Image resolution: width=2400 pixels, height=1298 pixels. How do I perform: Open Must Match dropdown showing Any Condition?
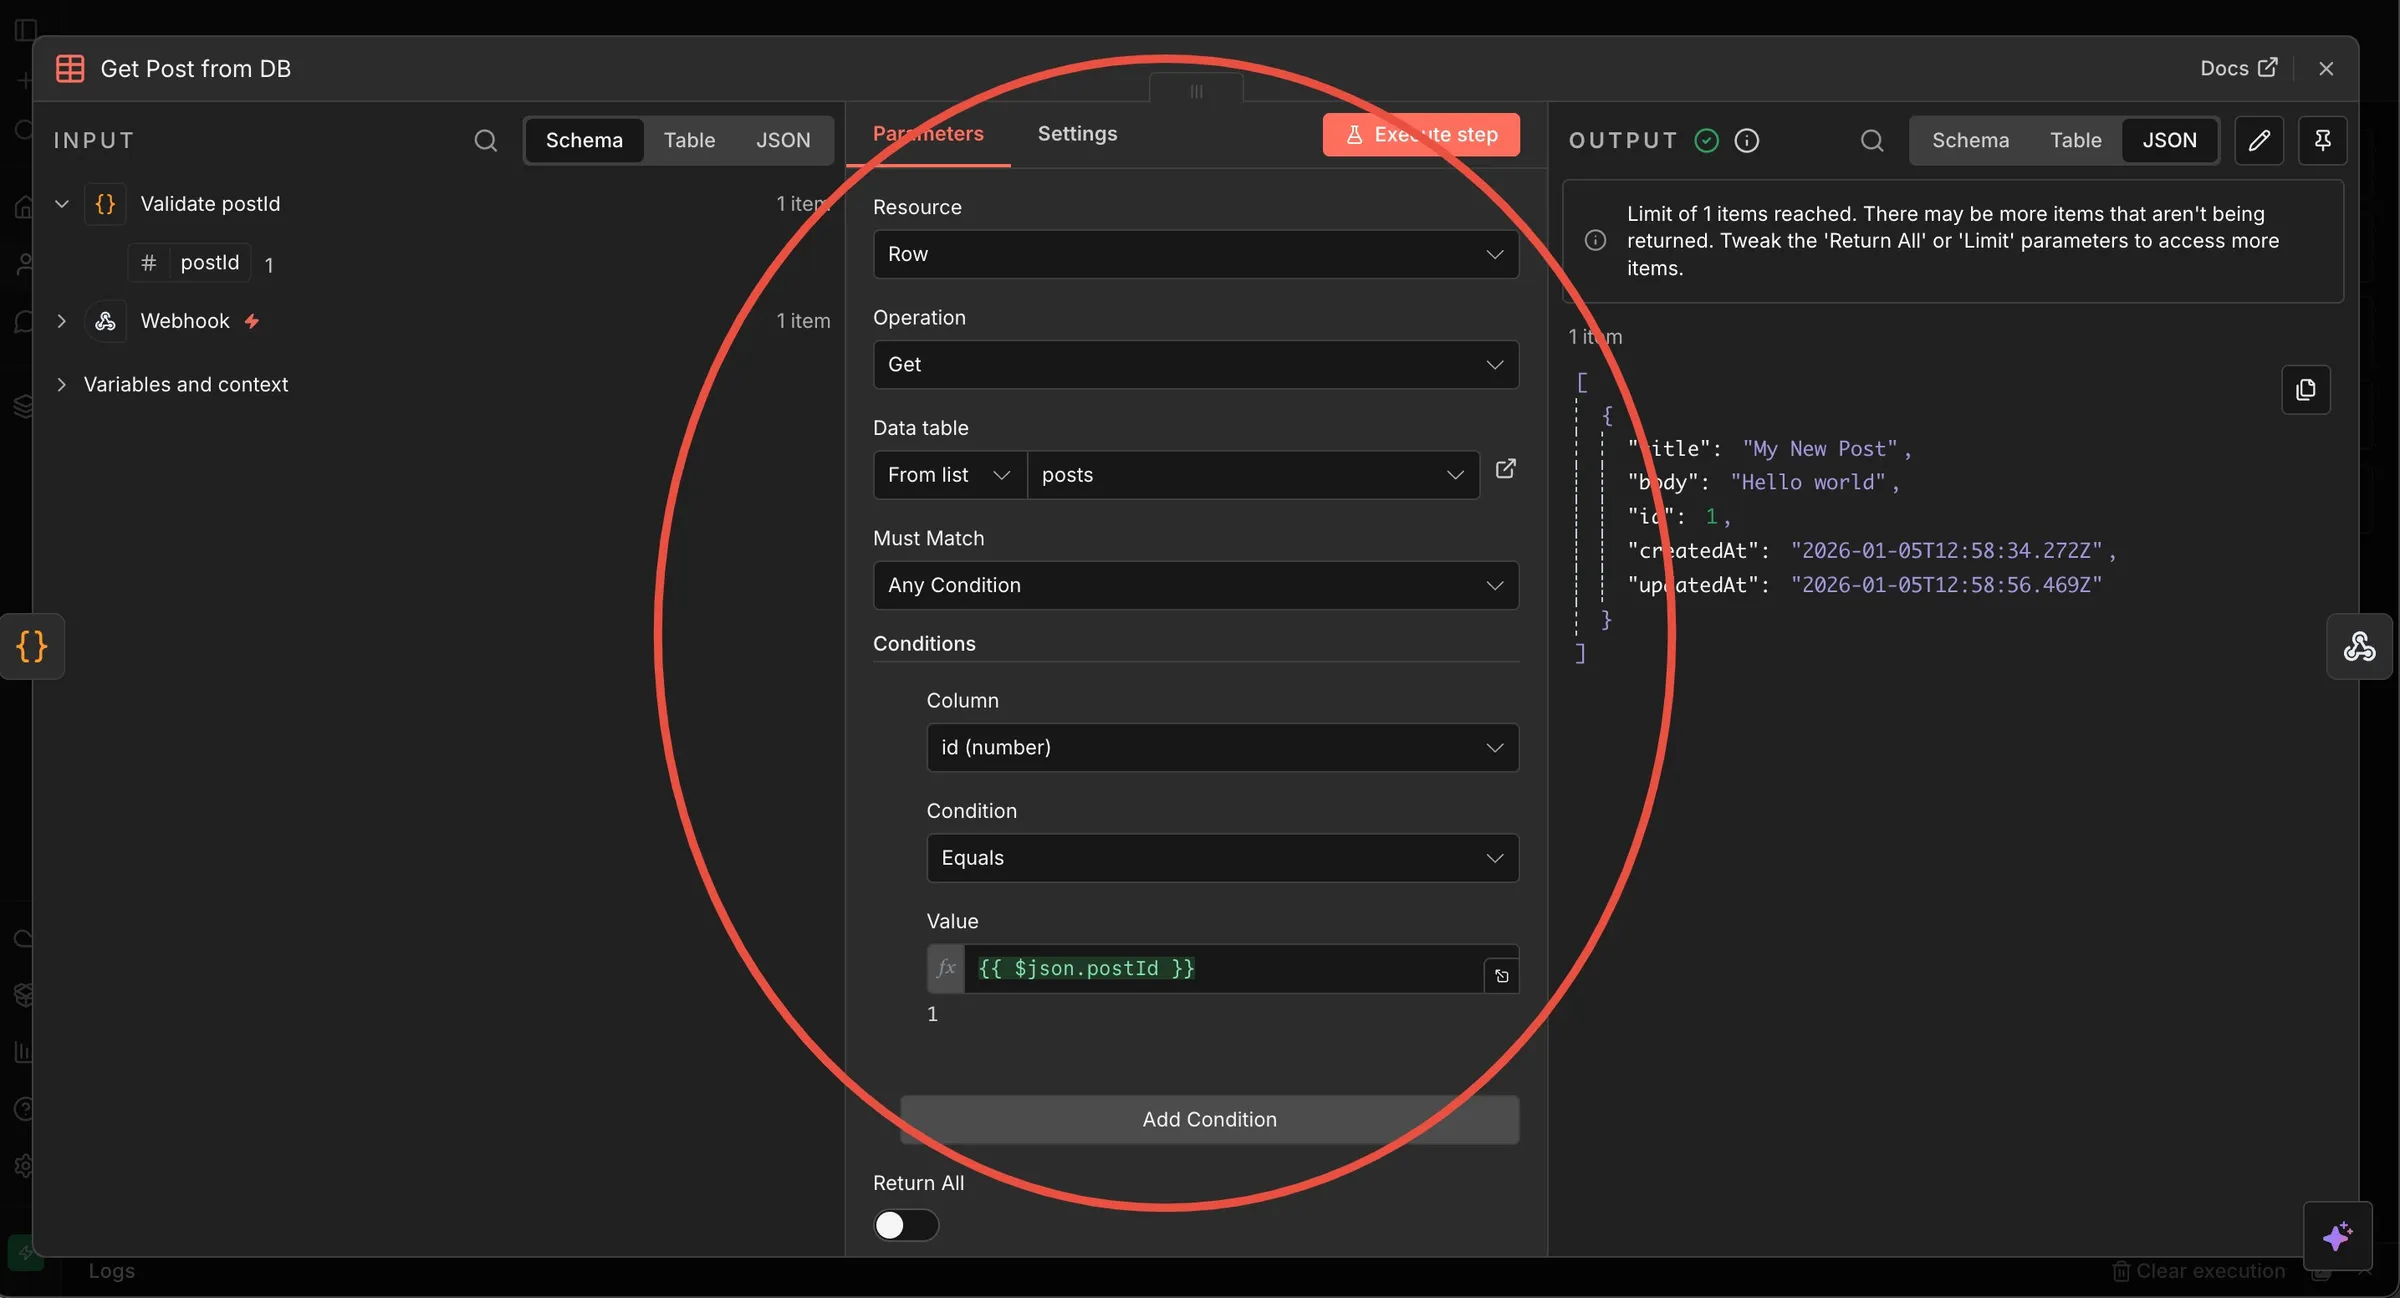tap(1195, 586)
